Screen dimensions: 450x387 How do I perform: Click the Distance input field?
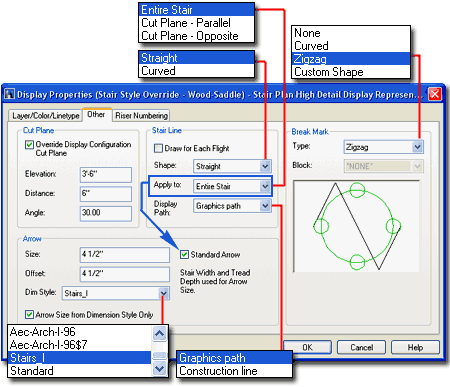[x=106, y=194]
